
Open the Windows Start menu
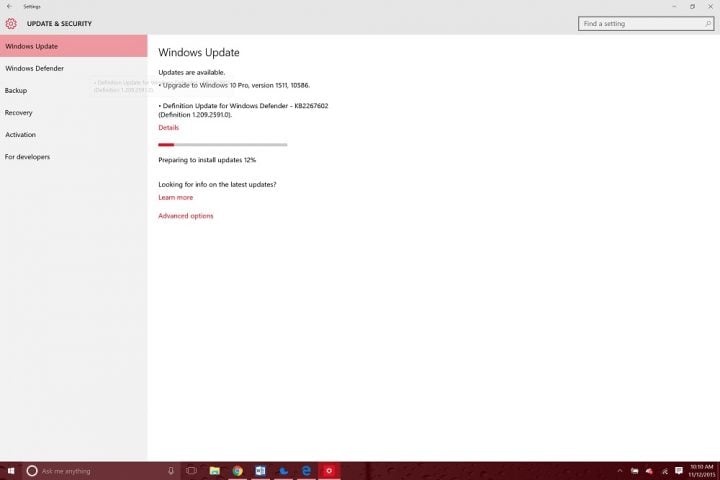pyautogui.click(x=11, y=471)
